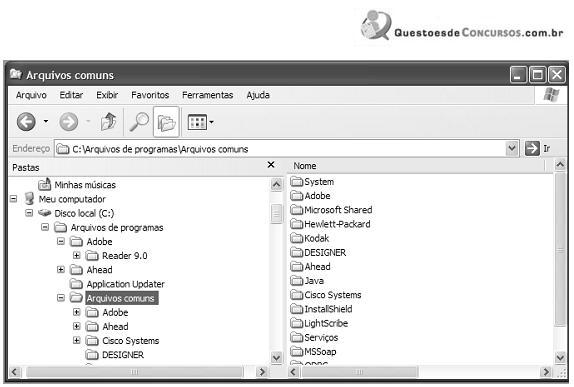Open the Views mode dropdown
This screenshot has height=387, width=574.
pyautogui.click(x=200, y=122)
